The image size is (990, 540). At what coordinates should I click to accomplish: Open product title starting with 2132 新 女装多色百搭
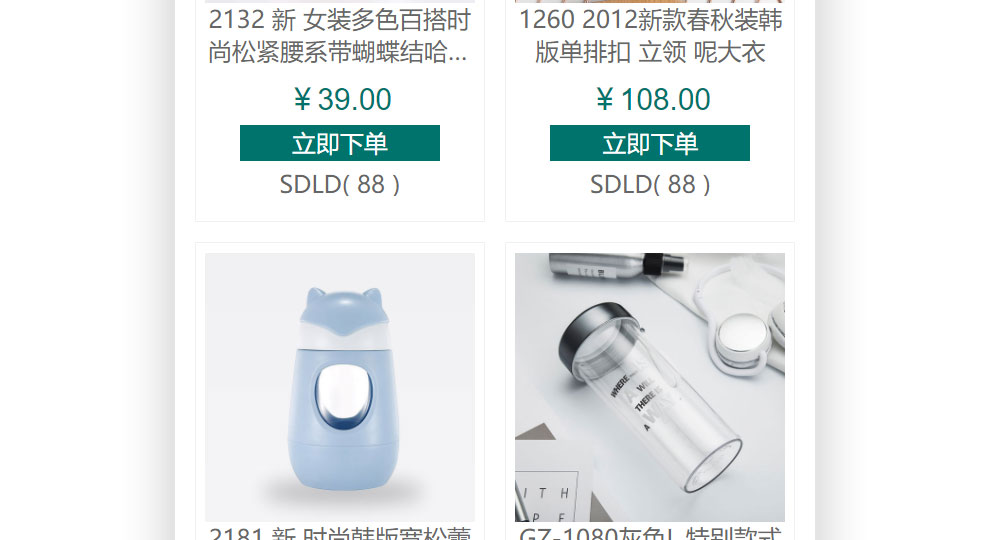(340, 36)
